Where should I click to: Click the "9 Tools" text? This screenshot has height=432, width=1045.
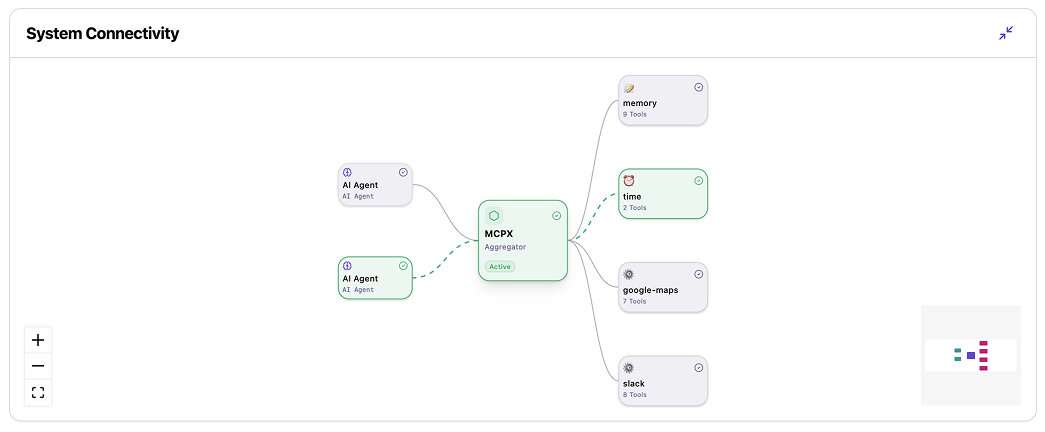point(634,115)
